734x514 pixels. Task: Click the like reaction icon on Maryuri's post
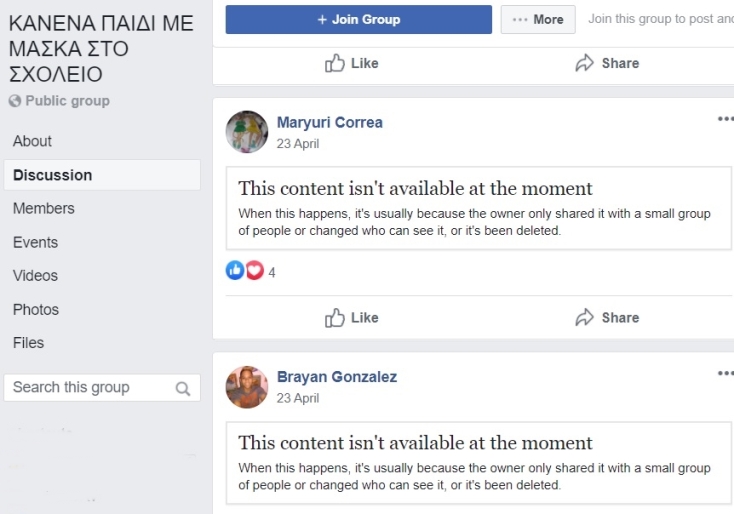[x=235, y=270]
